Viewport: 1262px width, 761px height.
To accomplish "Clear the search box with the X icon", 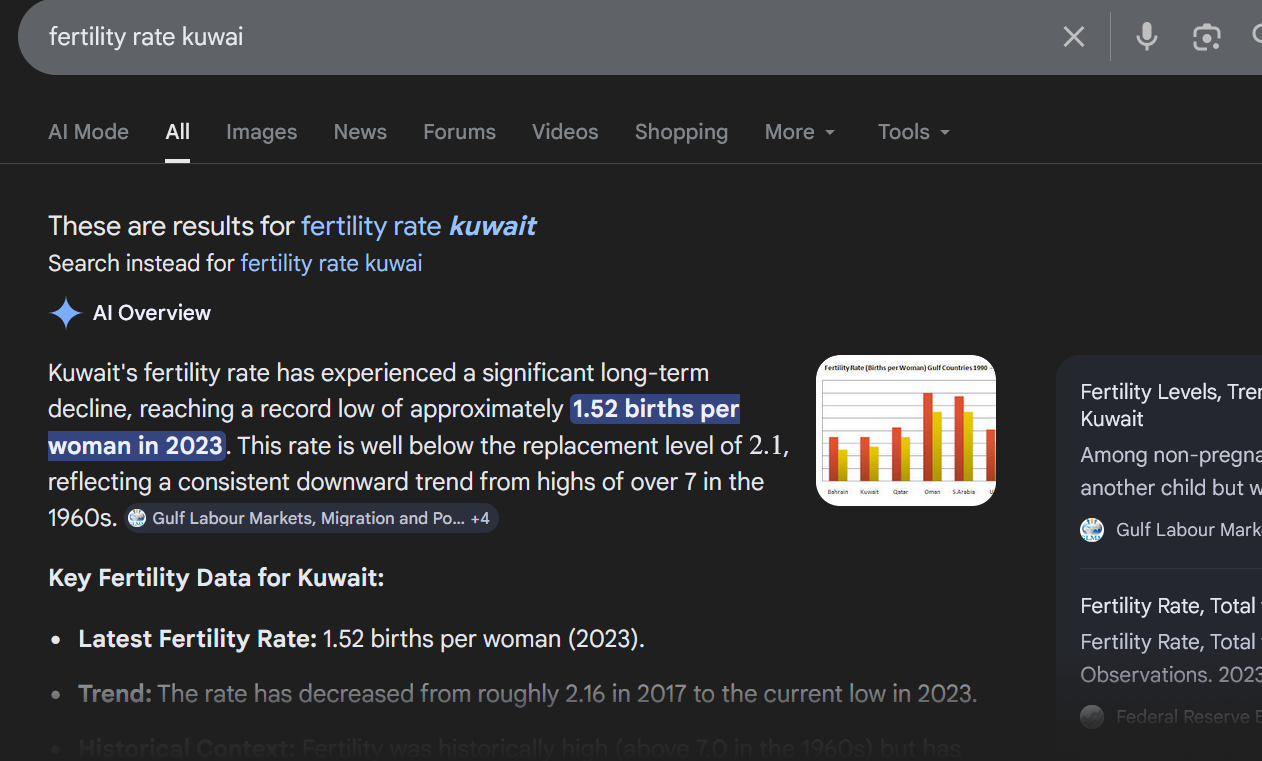I will (1073, 37).
